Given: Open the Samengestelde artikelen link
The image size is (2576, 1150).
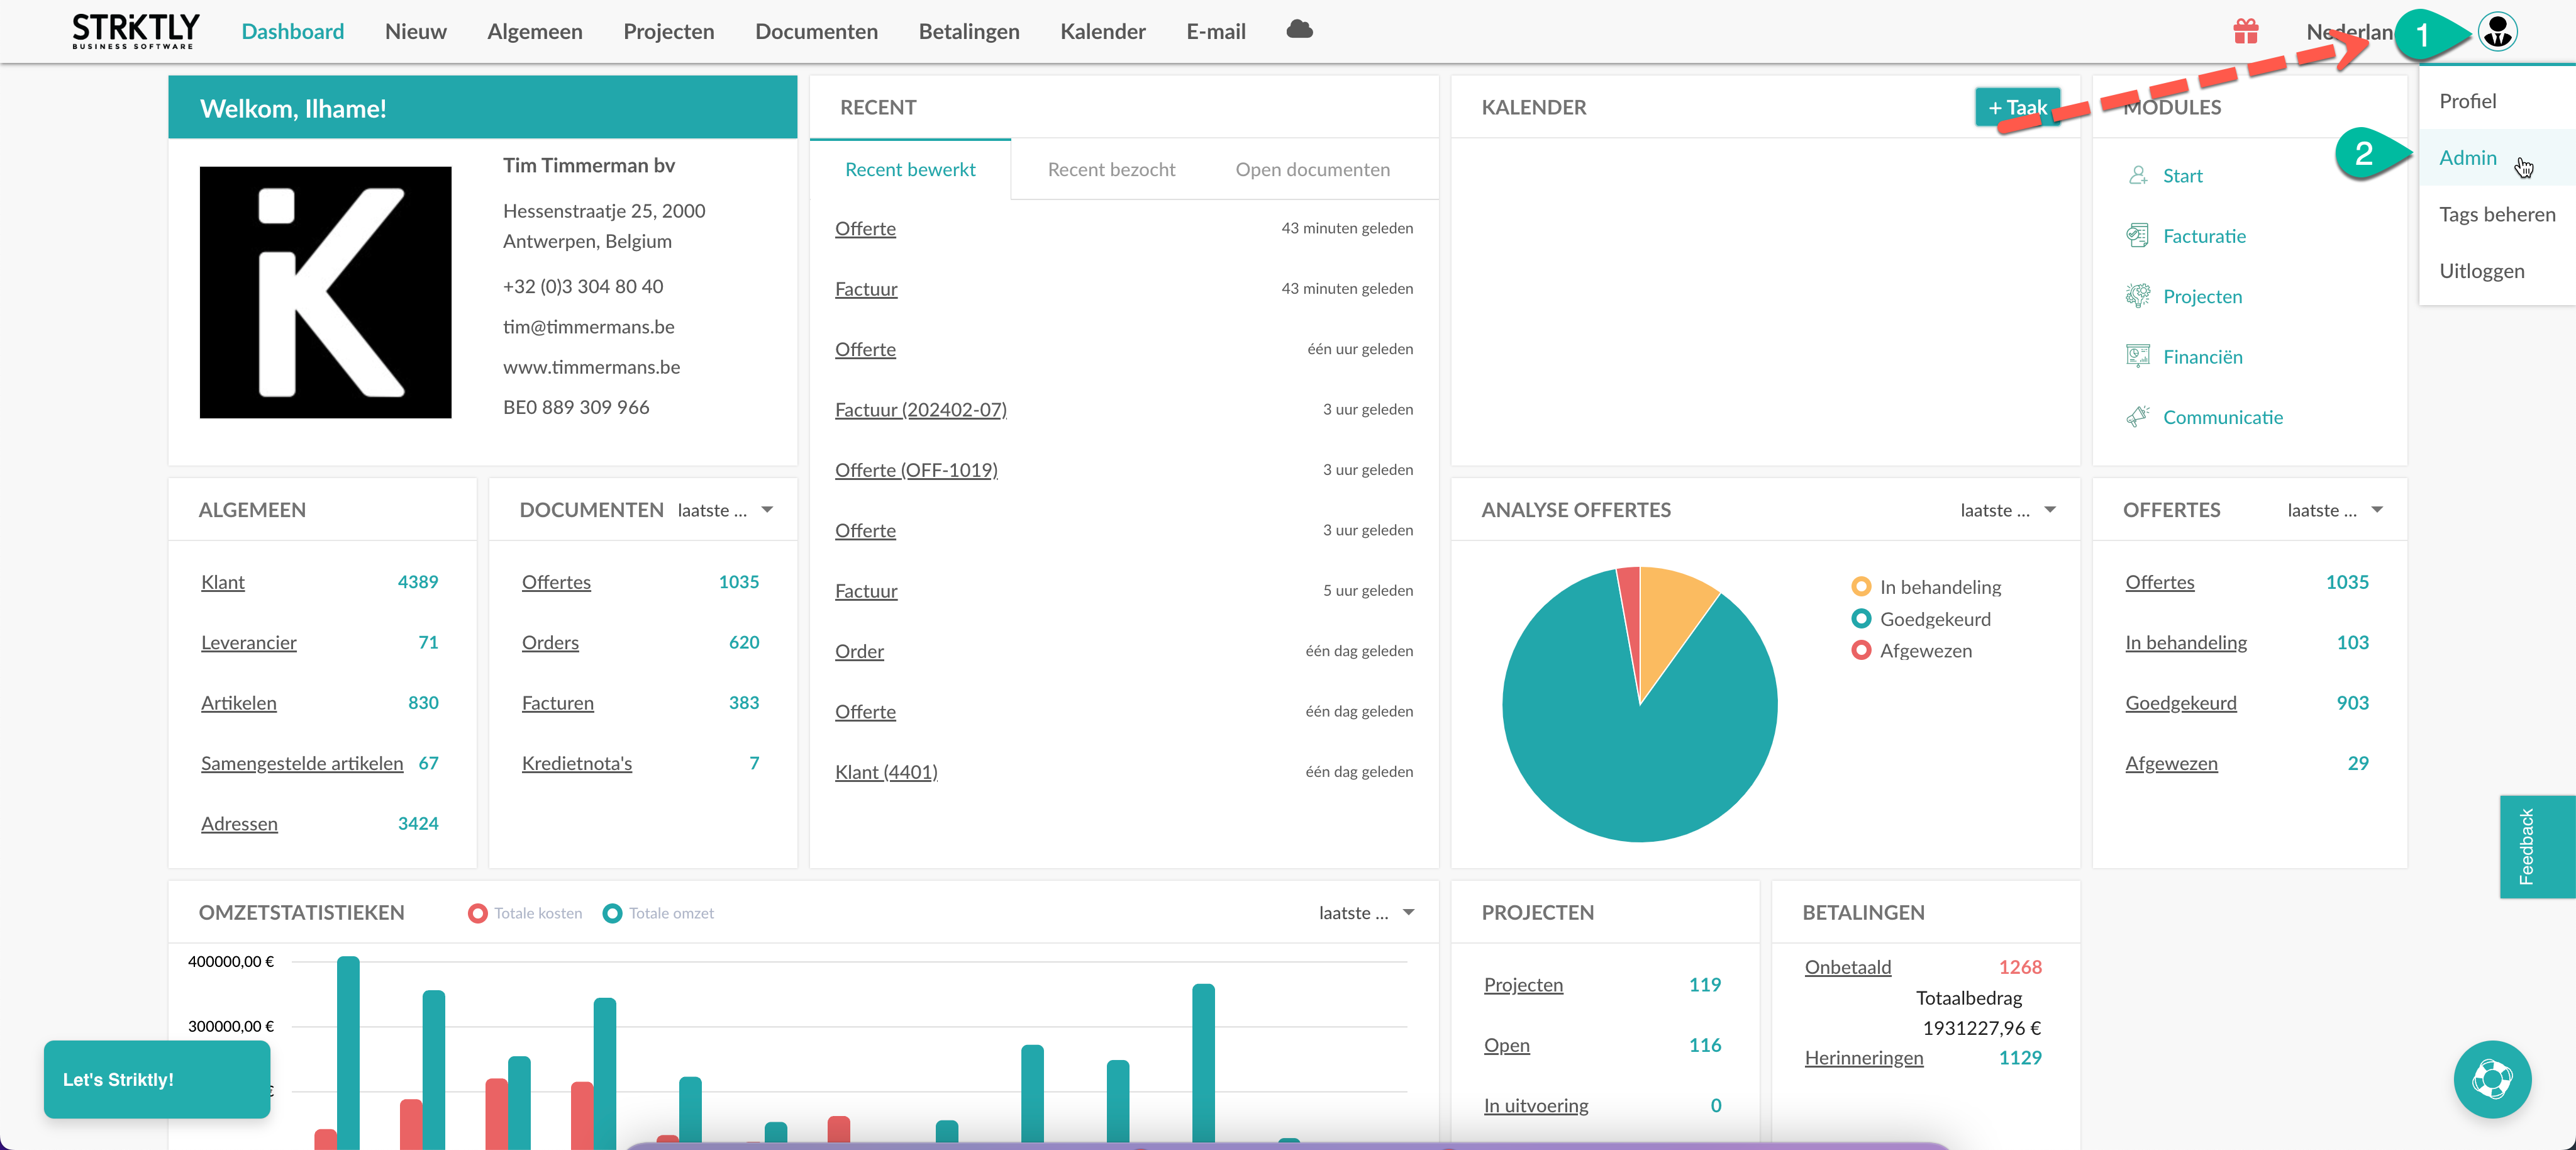Looking at the screenshot, I should [x=302, y=763].
